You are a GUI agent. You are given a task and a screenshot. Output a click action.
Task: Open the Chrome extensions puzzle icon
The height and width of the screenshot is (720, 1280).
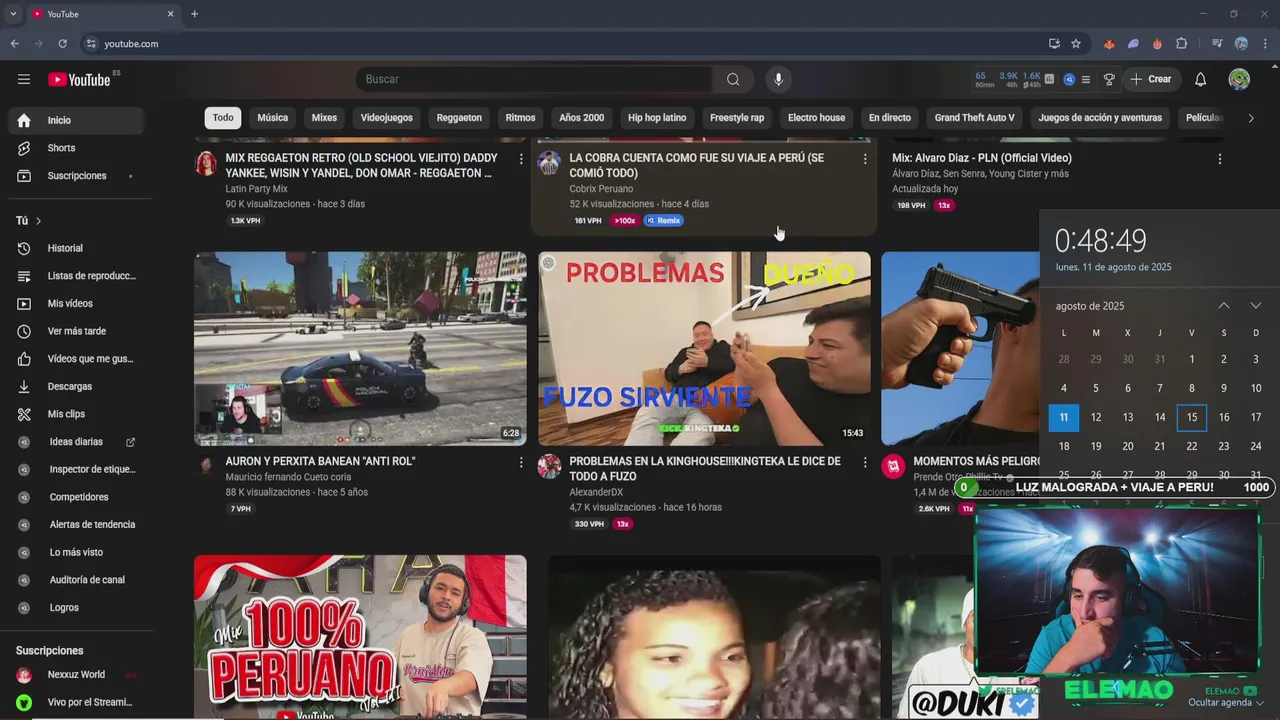pyautogui.click(x=1181, y=44)
